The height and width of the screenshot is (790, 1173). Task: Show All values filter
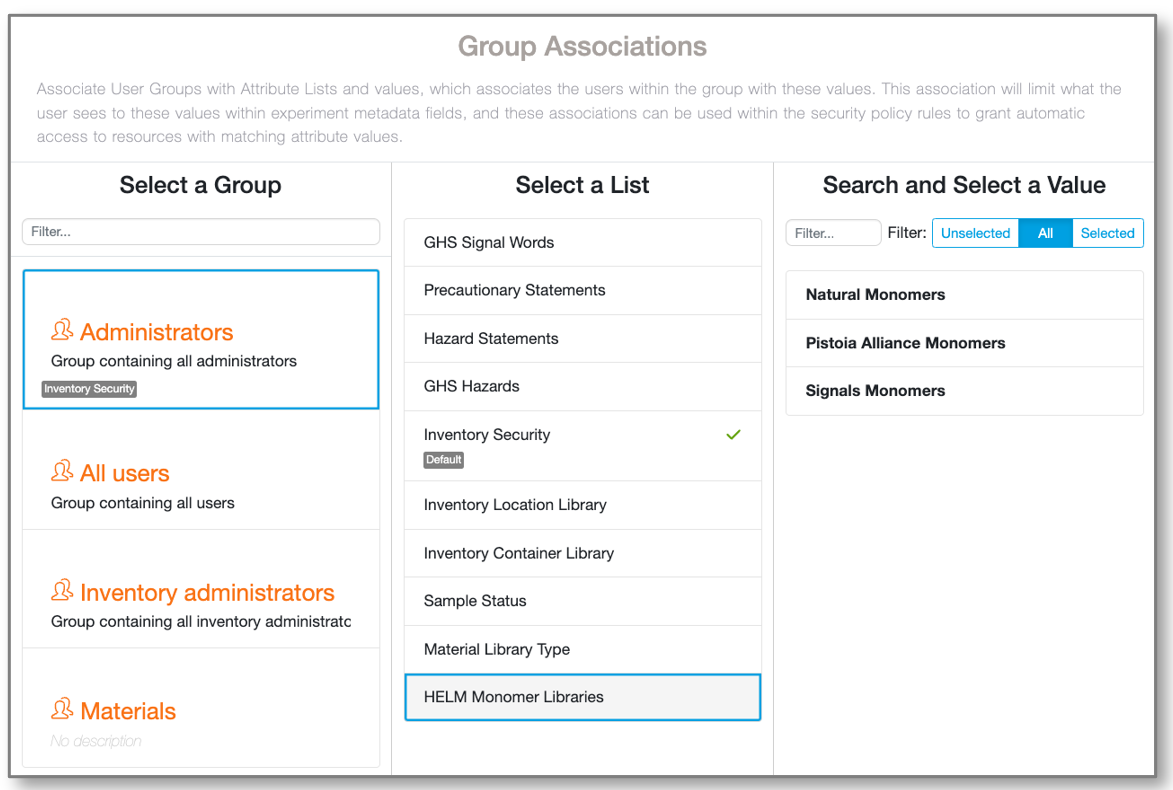(x=1045, y=233)
